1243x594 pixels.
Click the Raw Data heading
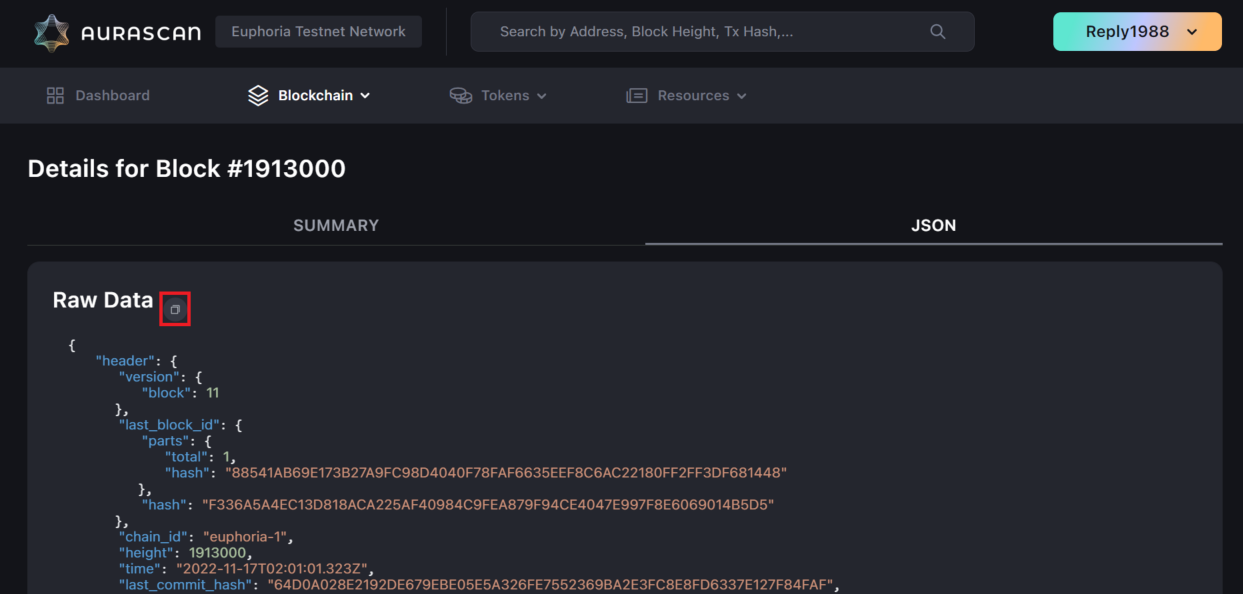pyautogui.click(x=103, y=300)
